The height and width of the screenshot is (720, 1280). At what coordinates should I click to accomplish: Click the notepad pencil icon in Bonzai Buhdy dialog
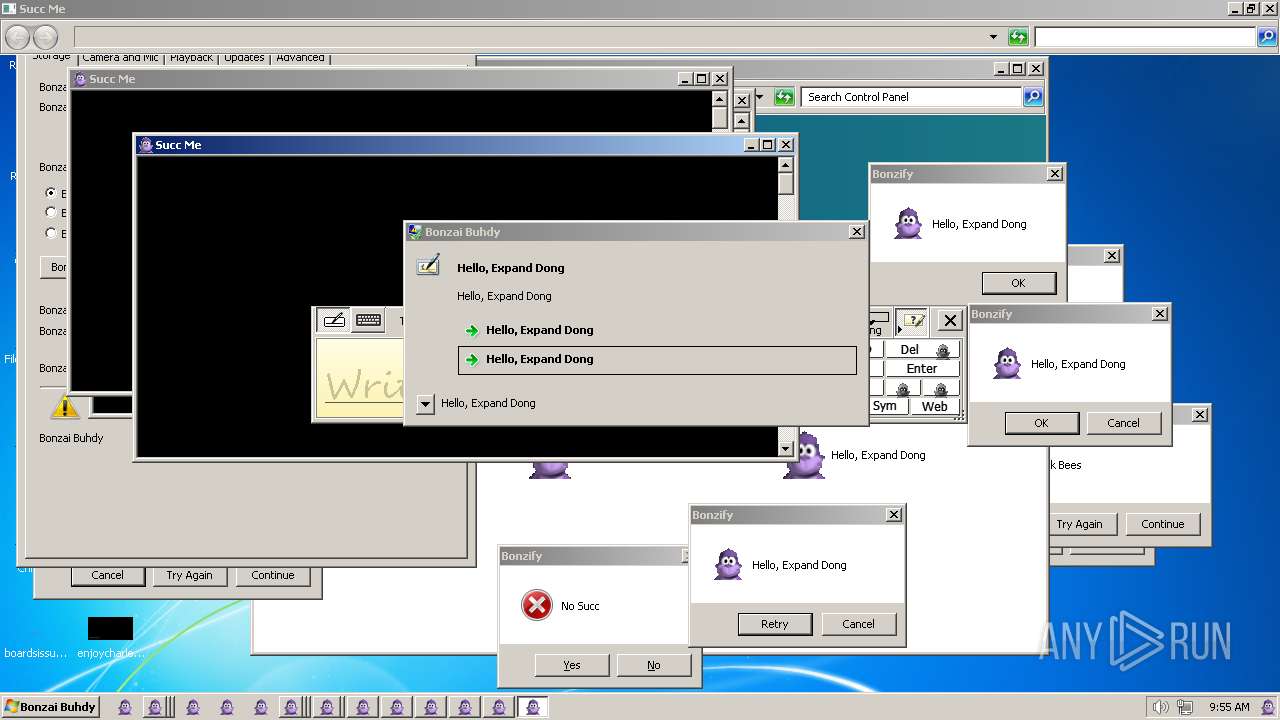coord(428,265)
